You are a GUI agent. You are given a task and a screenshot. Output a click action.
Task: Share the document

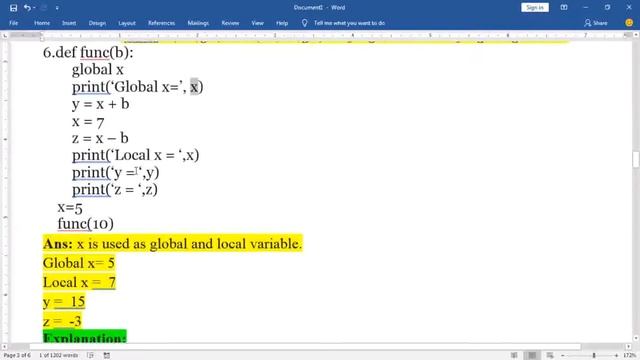596,23
